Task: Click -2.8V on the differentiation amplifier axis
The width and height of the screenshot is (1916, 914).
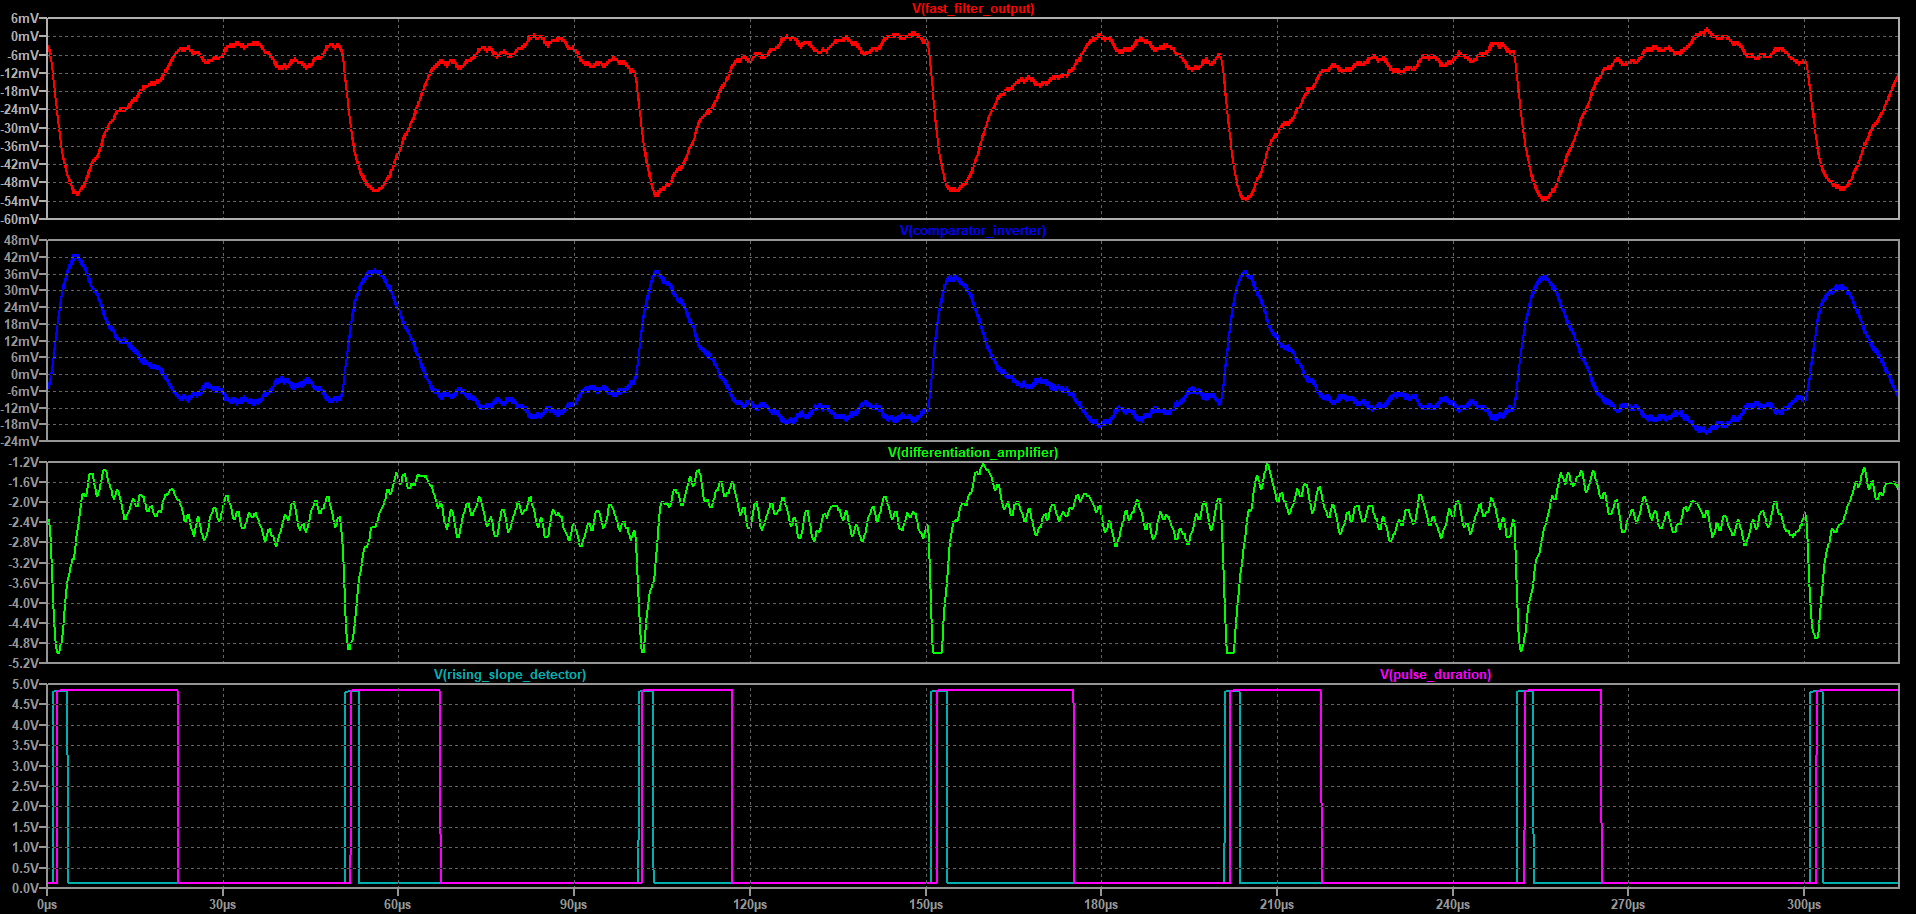Action: tap(23, 543)
